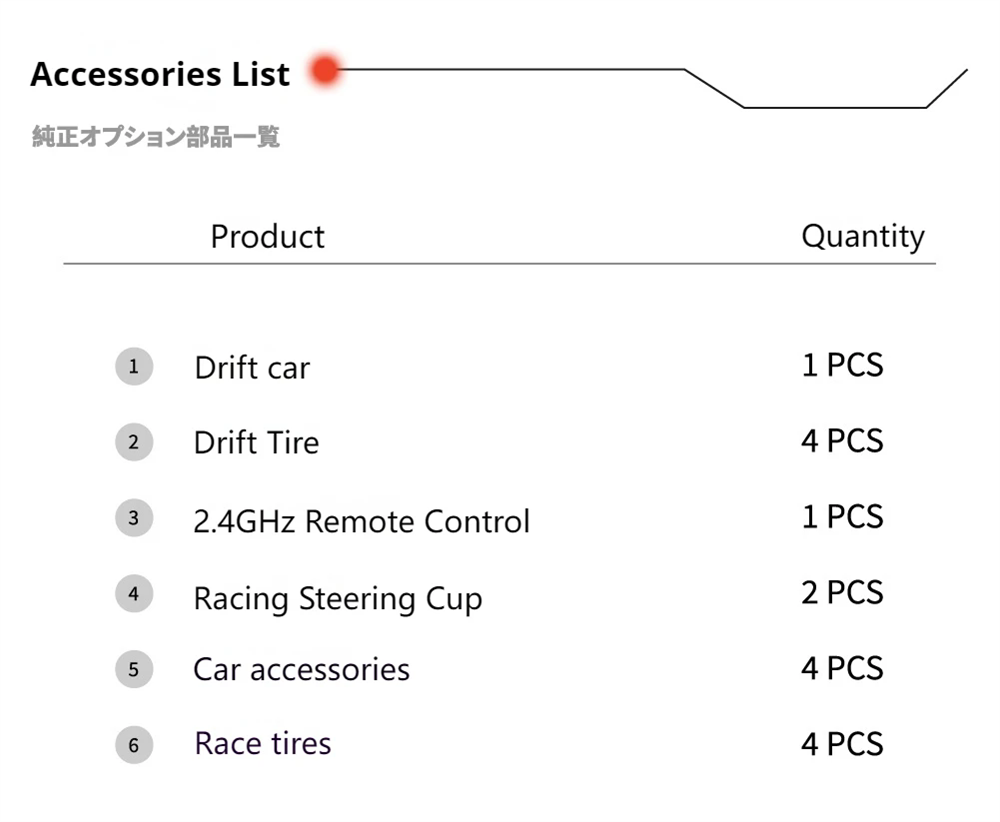Viewport: 1000px width, 822px height.
Task: Click the number 3 circle badge
Action: pos(134,519)
